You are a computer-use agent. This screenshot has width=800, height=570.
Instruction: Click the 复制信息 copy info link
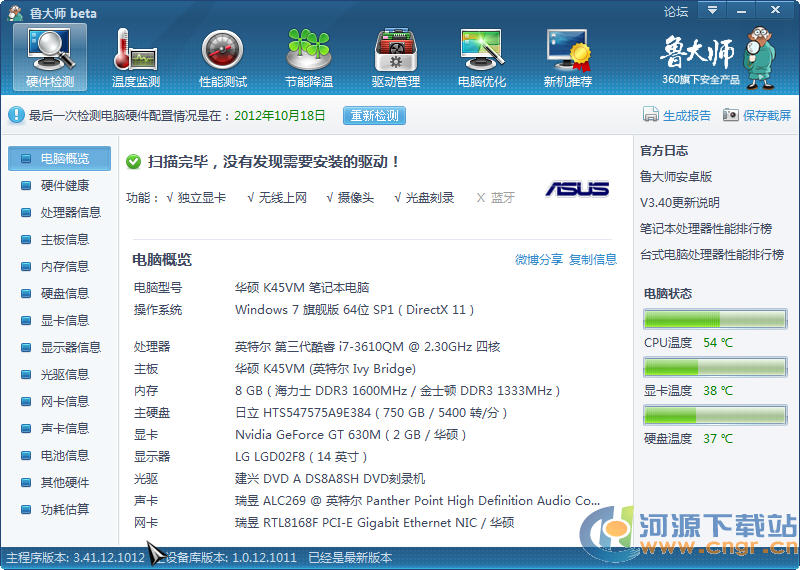click(x=593, y=260)
